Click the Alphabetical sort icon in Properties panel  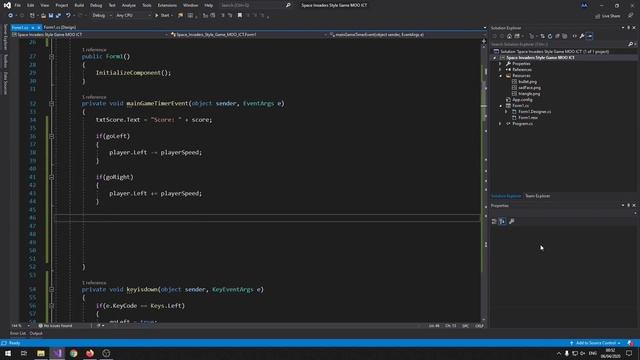coord(502,221)
